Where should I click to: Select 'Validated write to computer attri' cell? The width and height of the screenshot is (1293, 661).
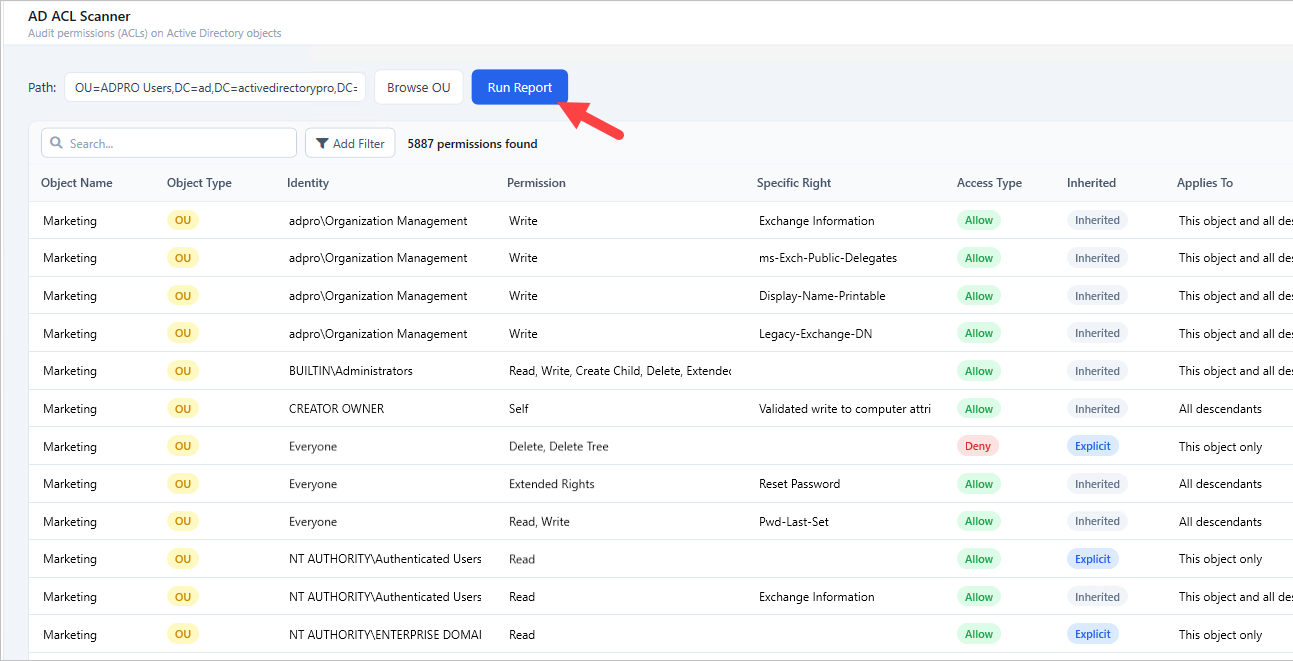pos(845,409)
